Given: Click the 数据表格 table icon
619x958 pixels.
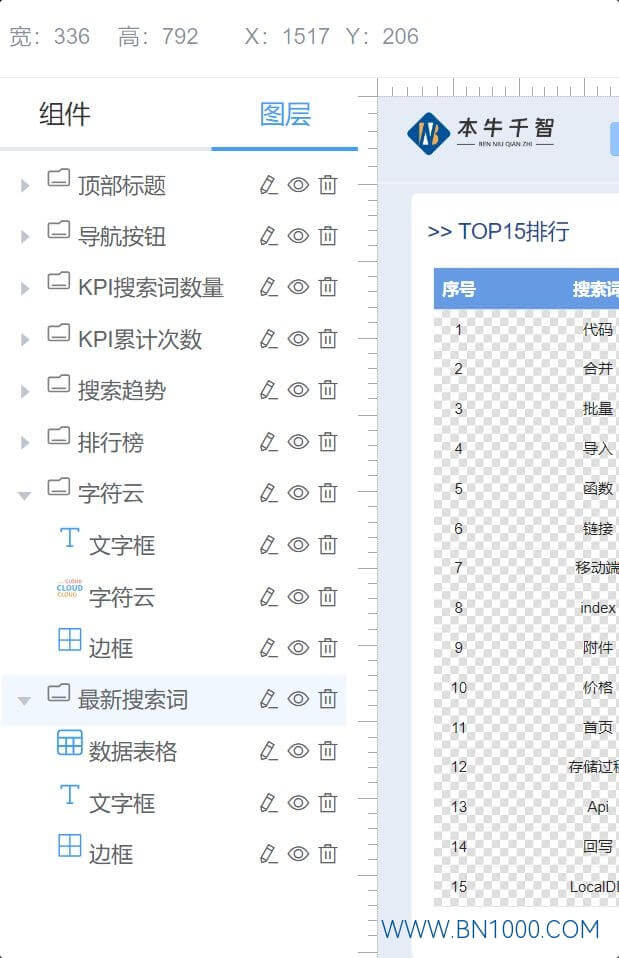Looking at the screenshot, I should (x=70, y=743).
